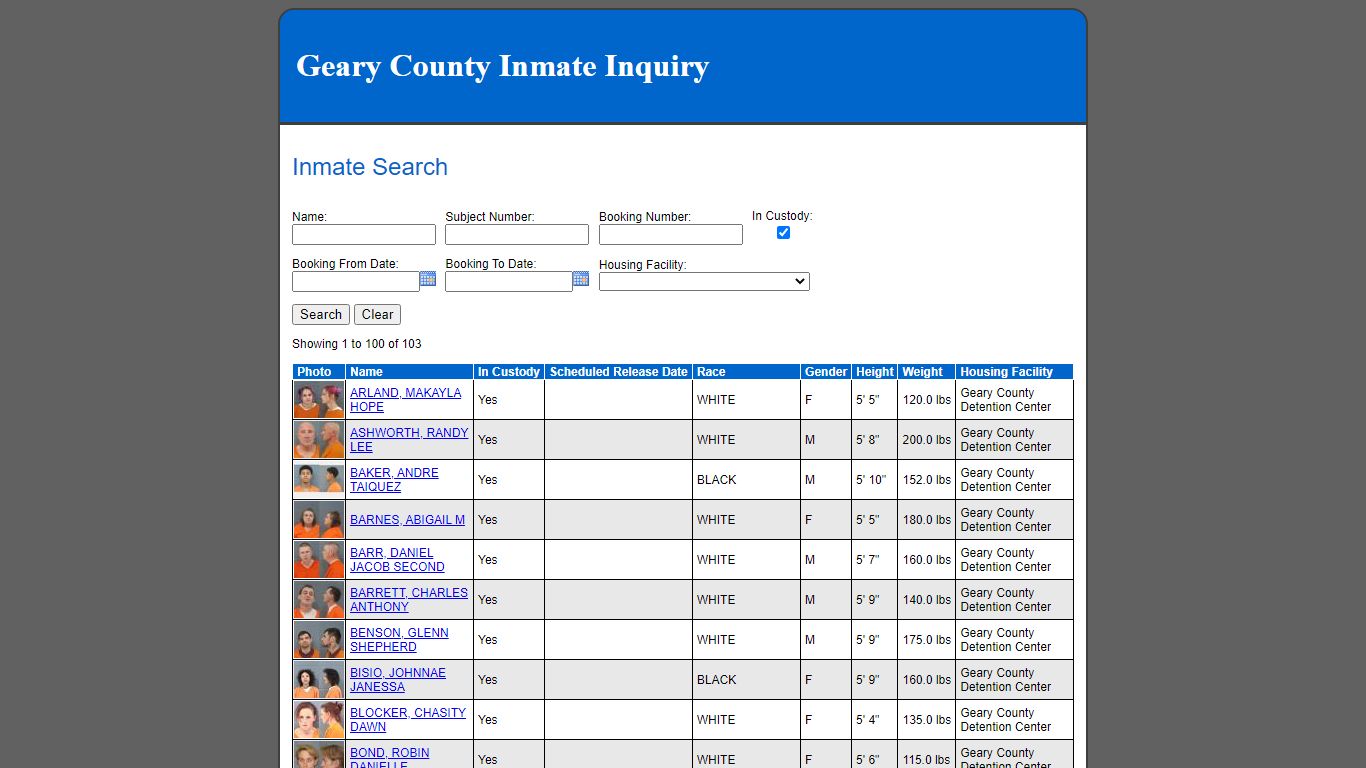
Task: Click the Search button
Action: 321,314
